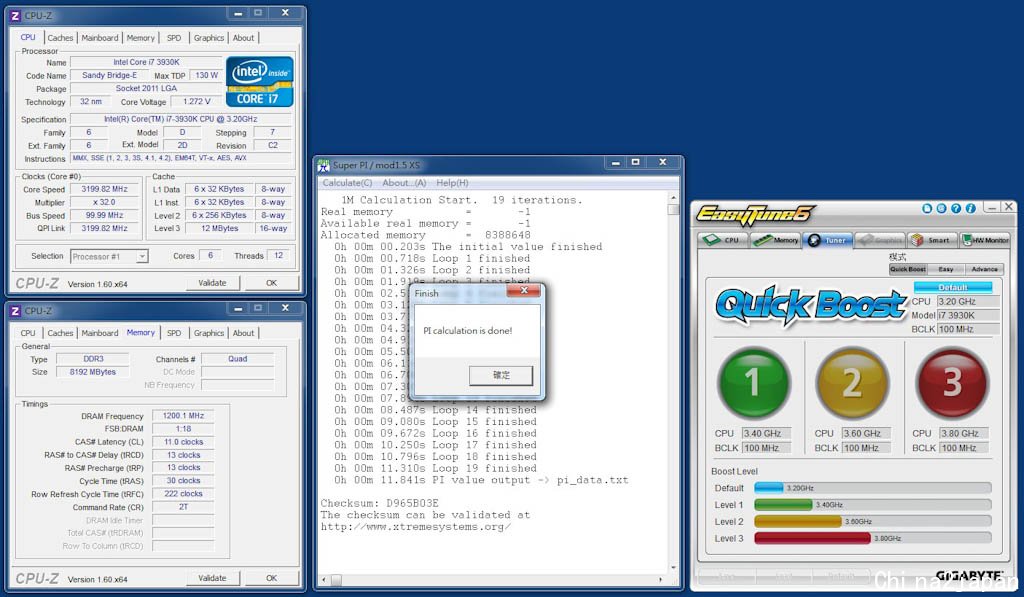Open the CPU tab in EasyTune6
This screenshot has width=1024, height=597.
722,240
